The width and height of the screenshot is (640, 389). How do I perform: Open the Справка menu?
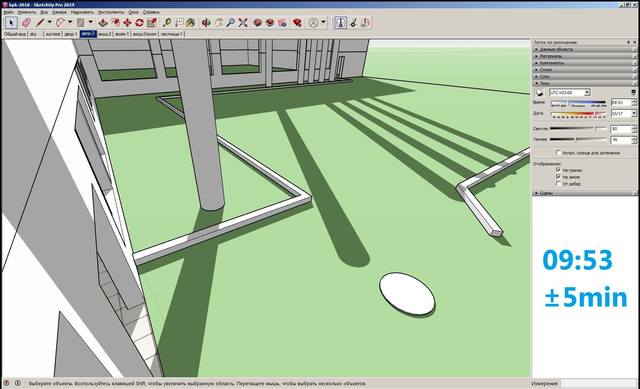pos(151,12)
